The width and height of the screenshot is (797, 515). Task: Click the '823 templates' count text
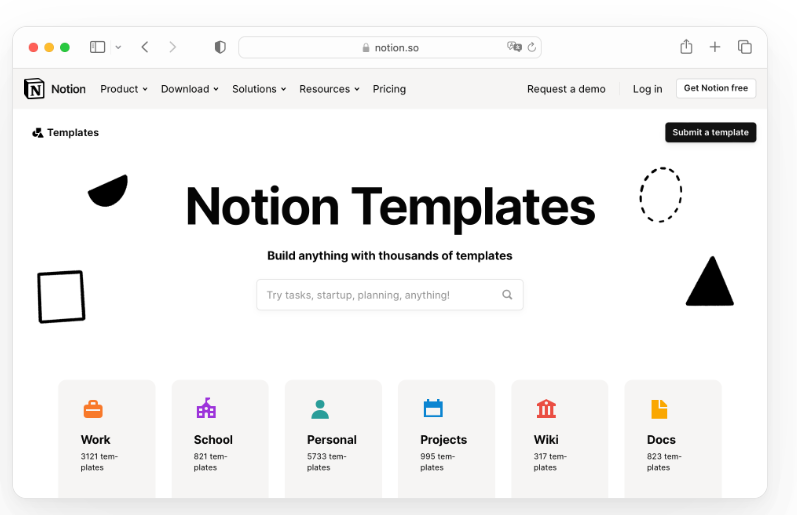pyautogui.click(x=664, y=462)
